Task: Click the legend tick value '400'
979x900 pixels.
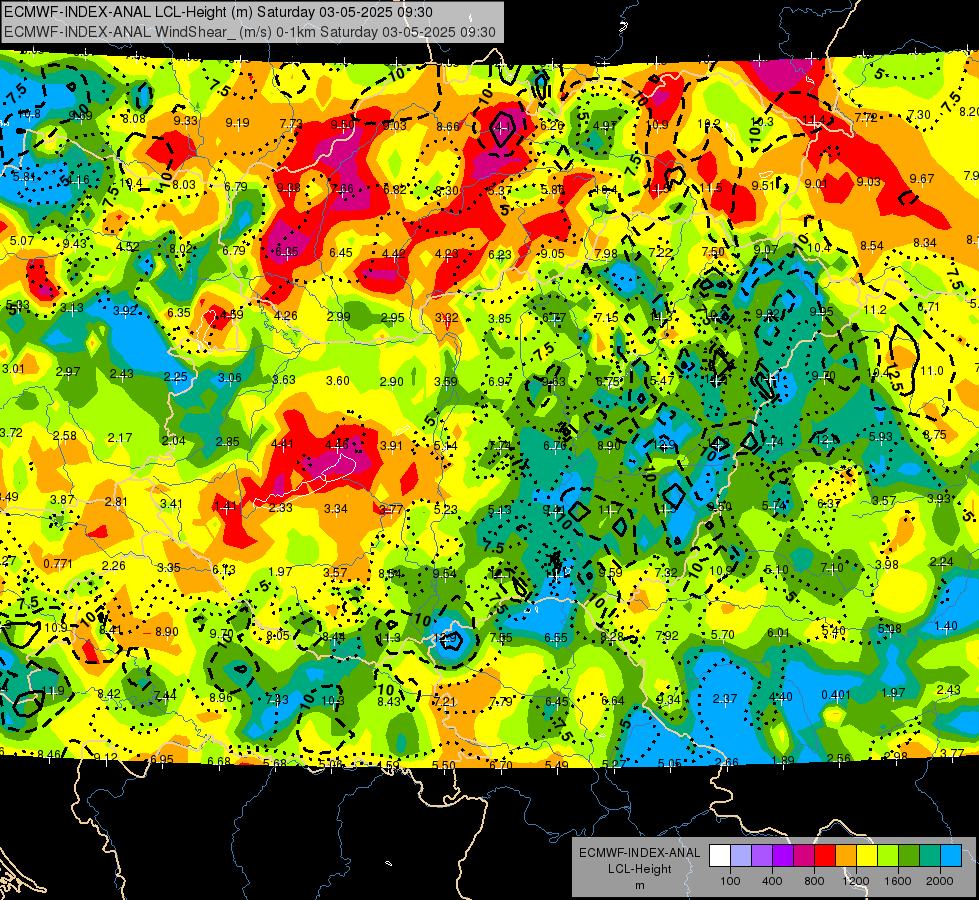Action: pyautogui.click(x=772, y=881)
